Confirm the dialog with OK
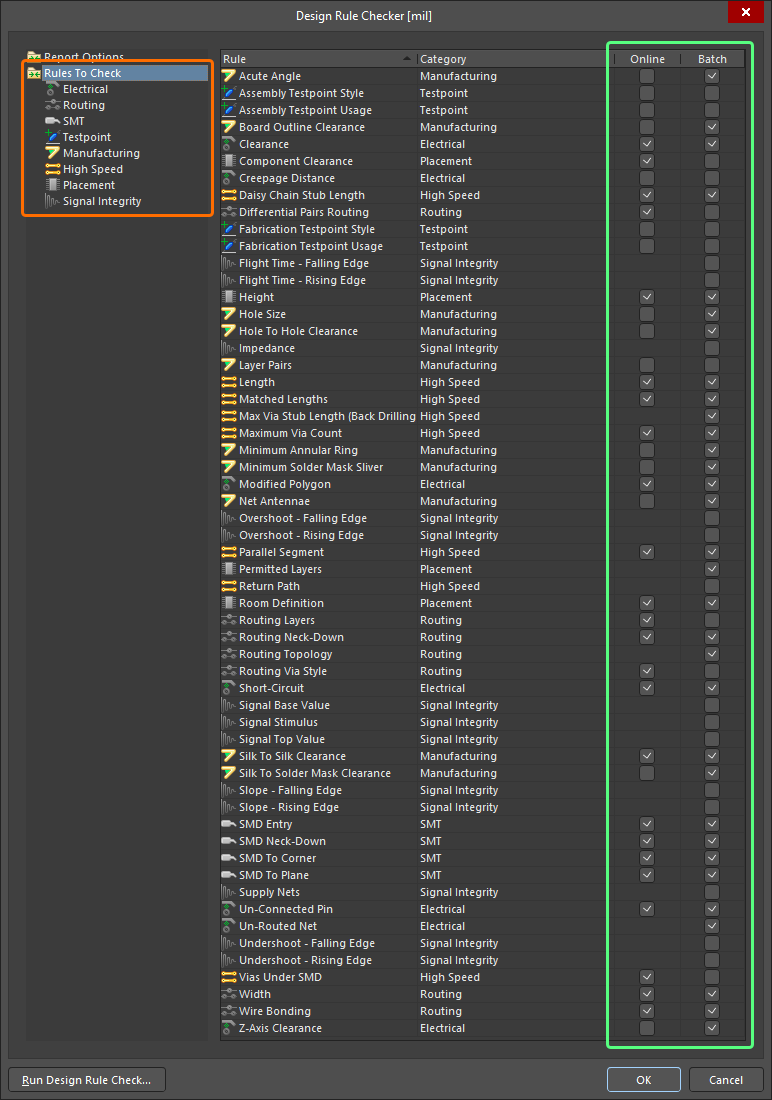Screen dimensions: 772x1100 644,1080
